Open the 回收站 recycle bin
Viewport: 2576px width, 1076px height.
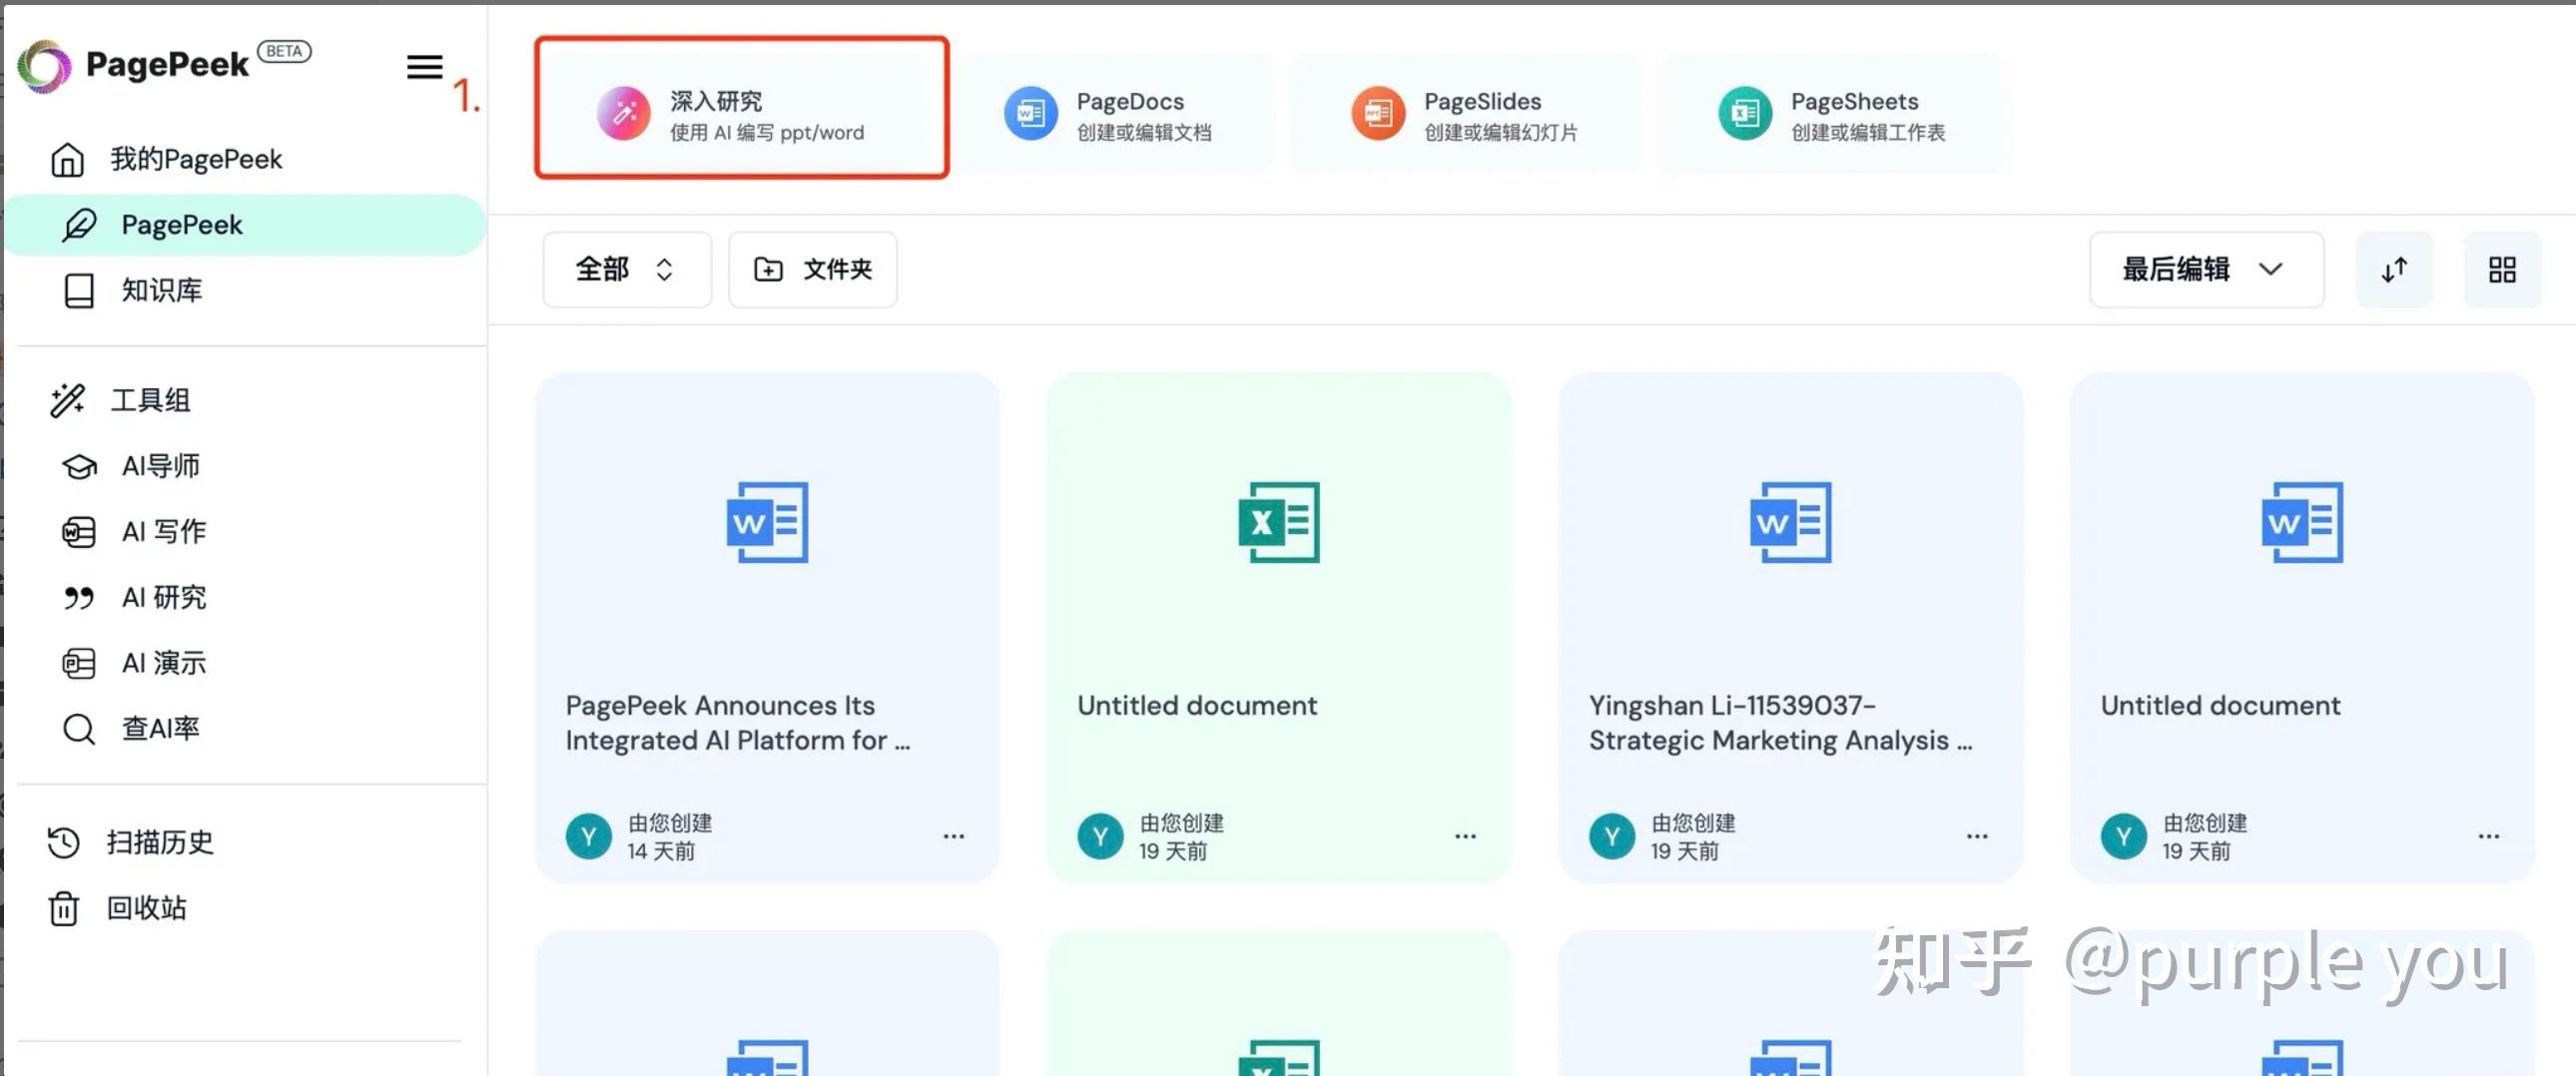[146, 908]
